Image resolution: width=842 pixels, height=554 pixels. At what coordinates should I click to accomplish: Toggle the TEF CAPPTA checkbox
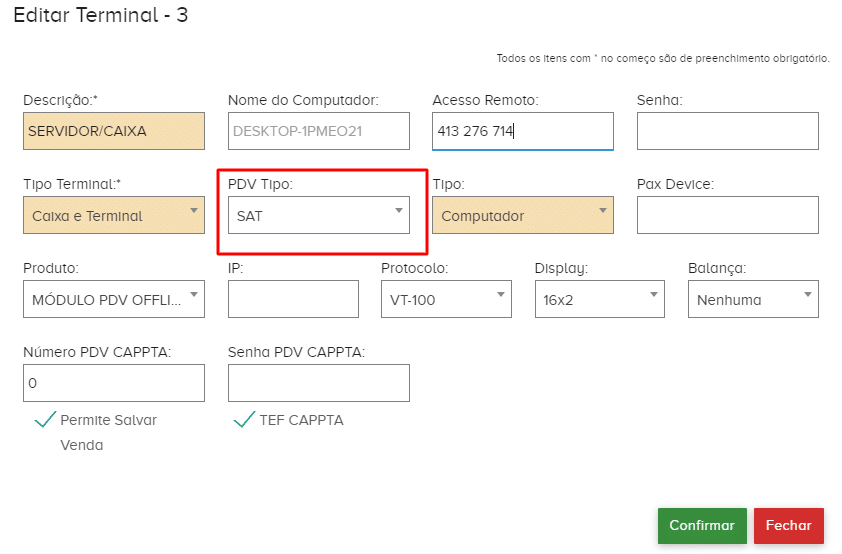243,420
